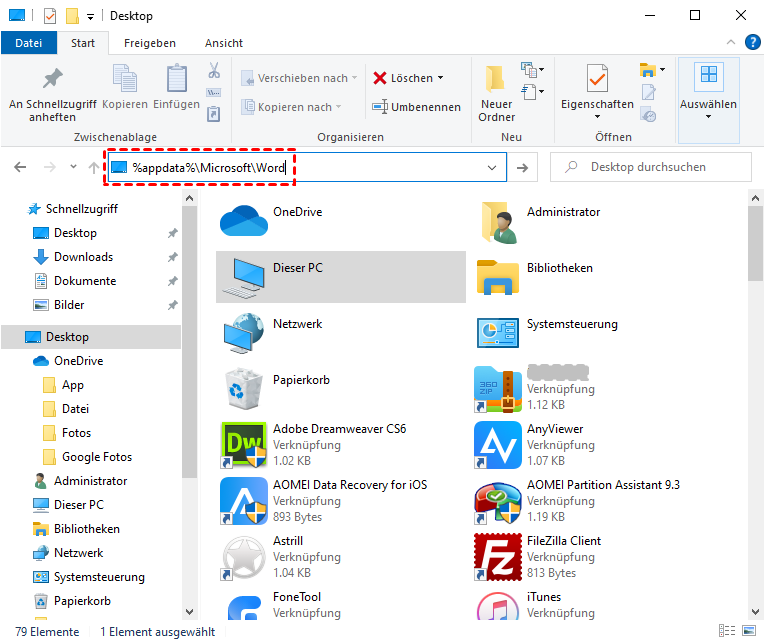Viewport: 765px width, 644px height.
Task: Open Eigenschaften checkmark icon
Action: click(597, 78)
